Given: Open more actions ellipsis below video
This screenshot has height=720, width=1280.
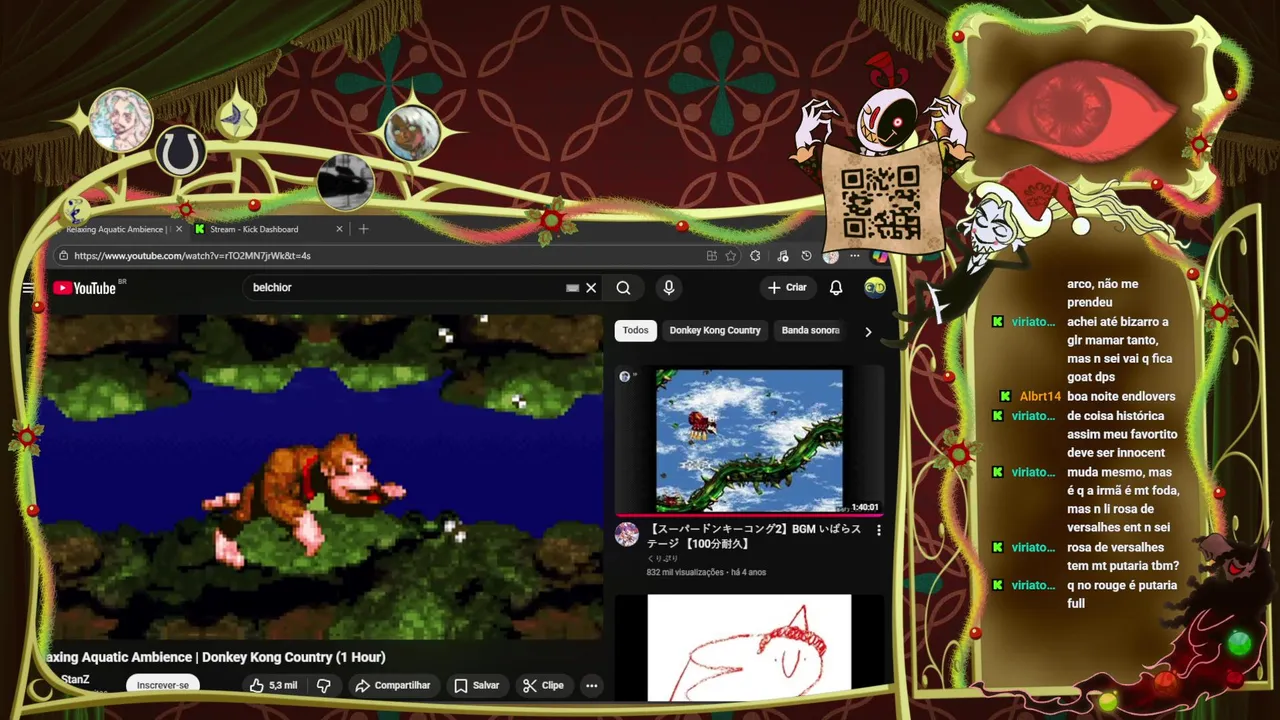Looking at the screenshot, I should pos(592,685).
